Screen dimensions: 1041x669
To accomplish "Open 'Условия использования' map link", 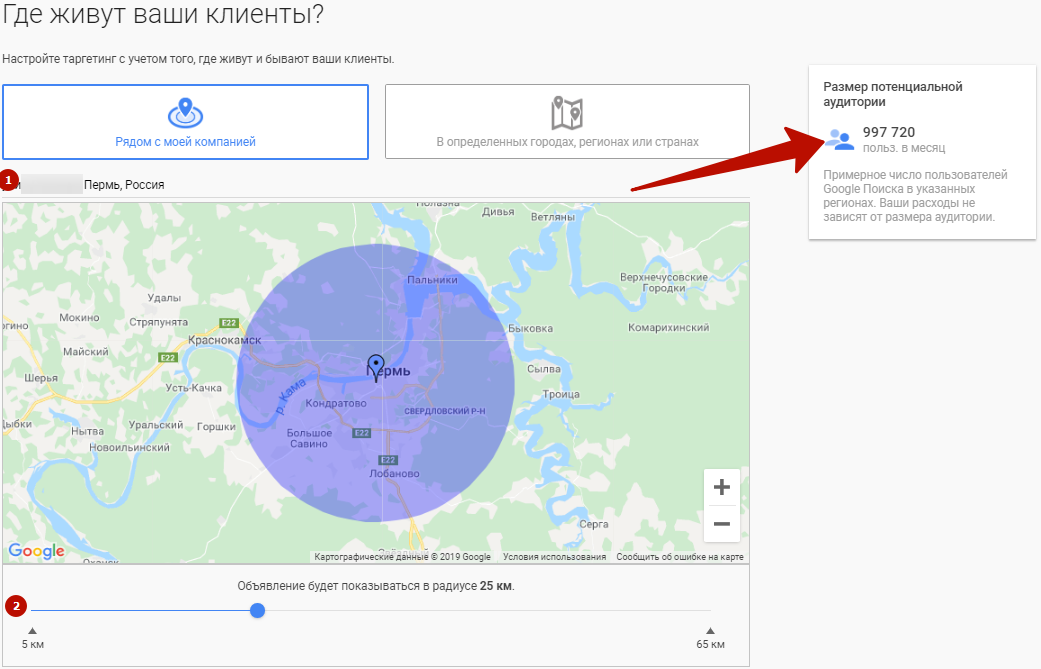I will [x=554, y=557].
